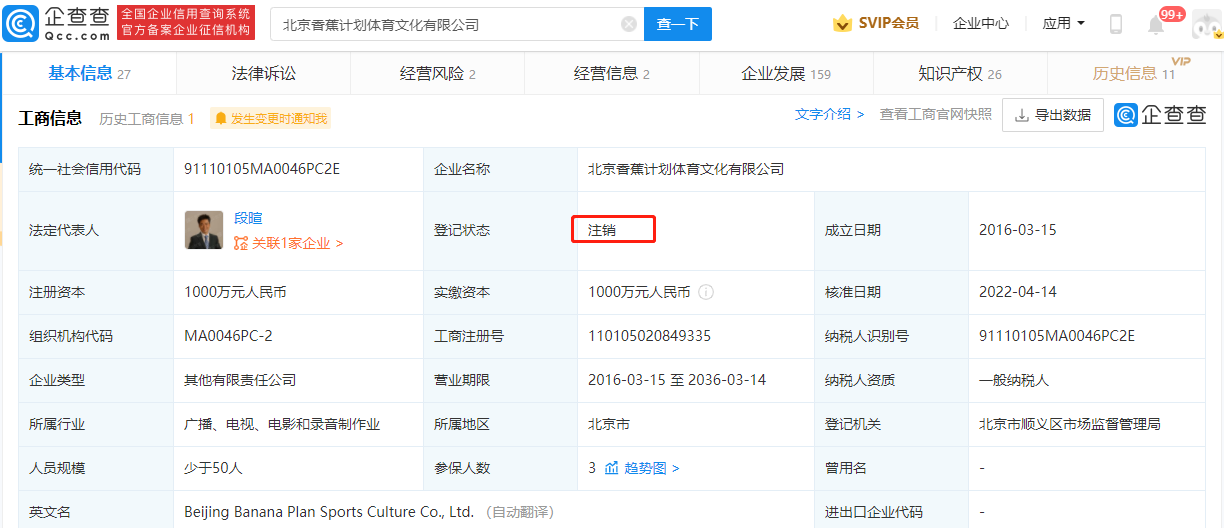Click 少于50人 staff size value
The width and height of the screenshot is (1224, 528).
coord(213,468)
